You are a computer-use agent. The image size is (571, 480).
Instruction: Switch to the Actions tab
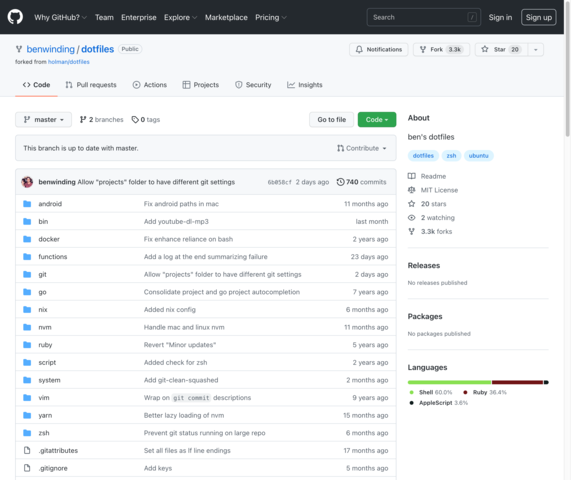150,85
